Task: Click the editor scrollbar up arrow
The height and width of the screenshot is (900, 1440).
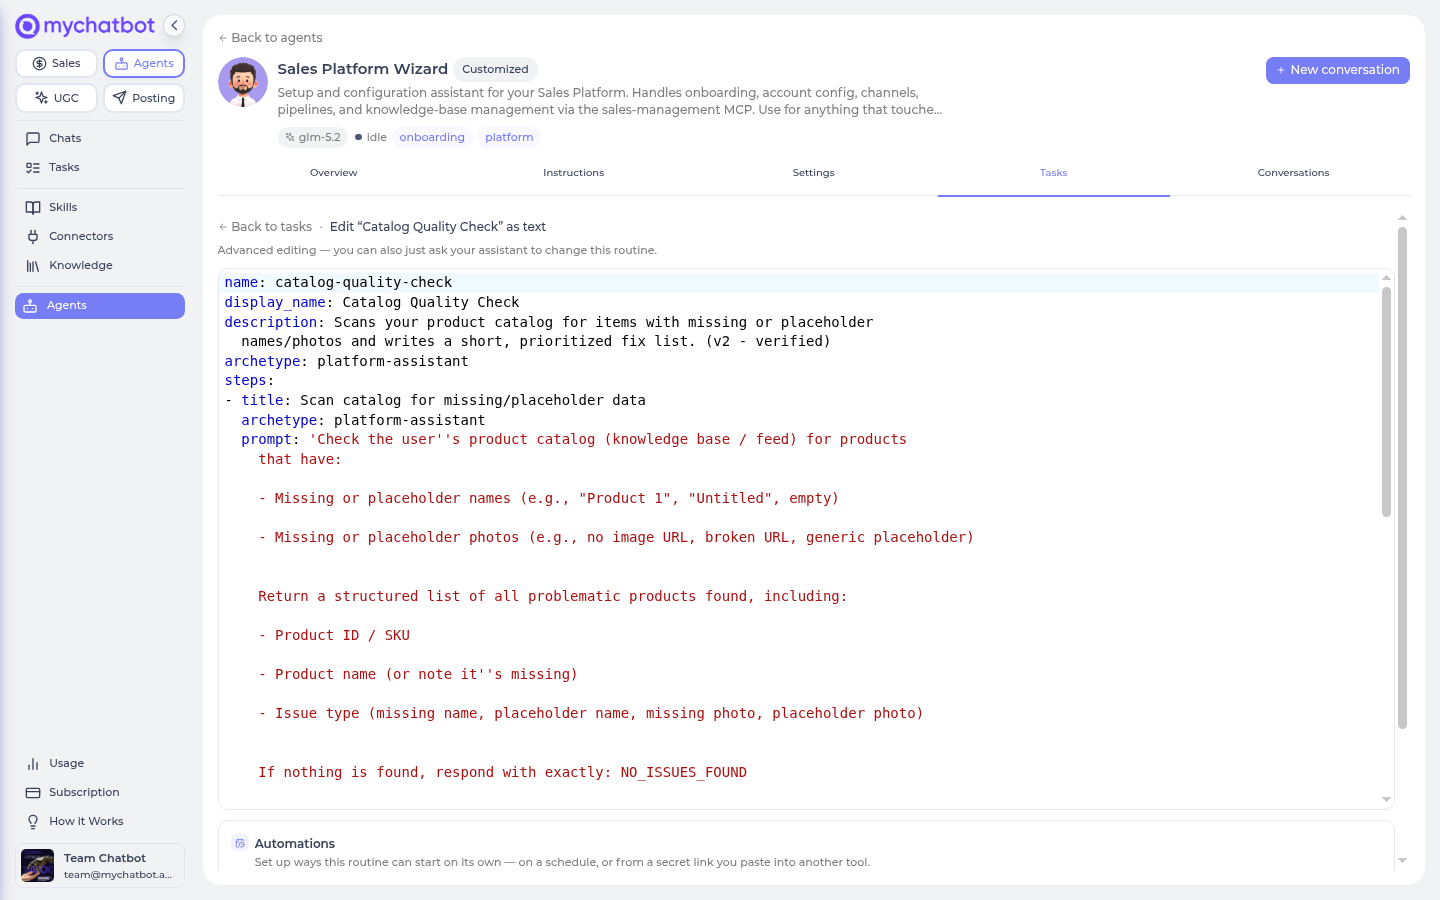Action: click(1386, 277)
